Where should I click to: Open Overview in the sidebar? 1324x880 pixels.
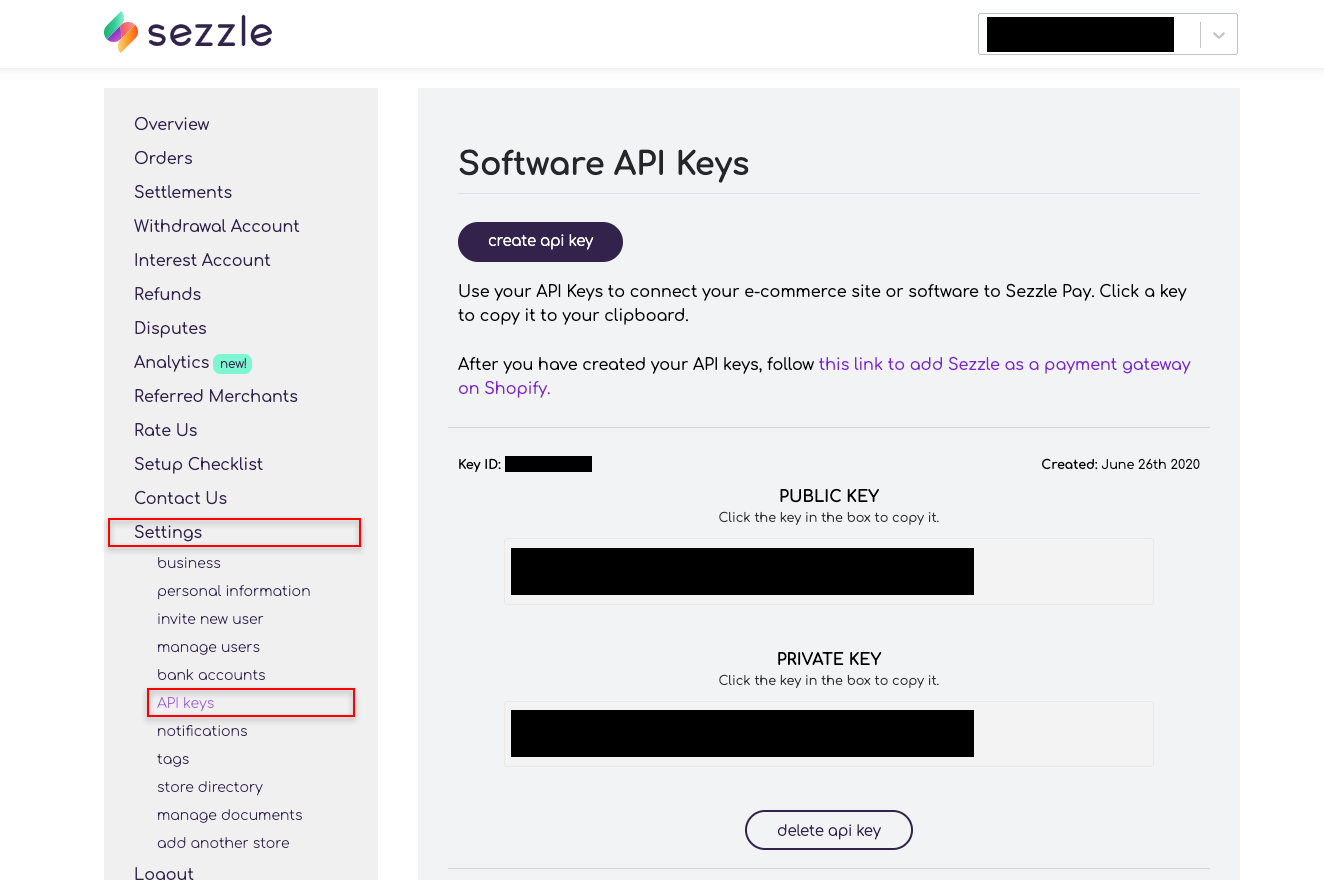click(172, 124)
